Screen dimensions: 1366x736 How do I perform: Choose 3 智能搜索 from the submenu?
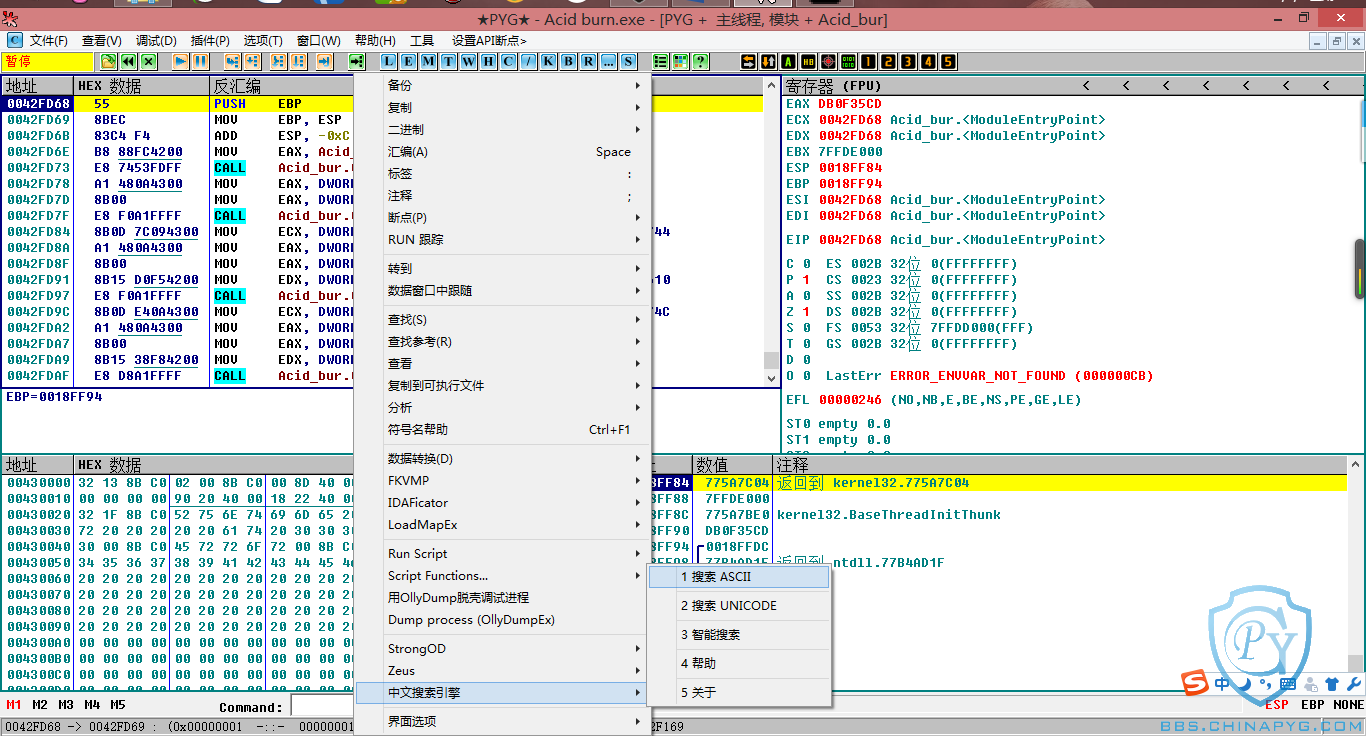(x=739, y=635)
